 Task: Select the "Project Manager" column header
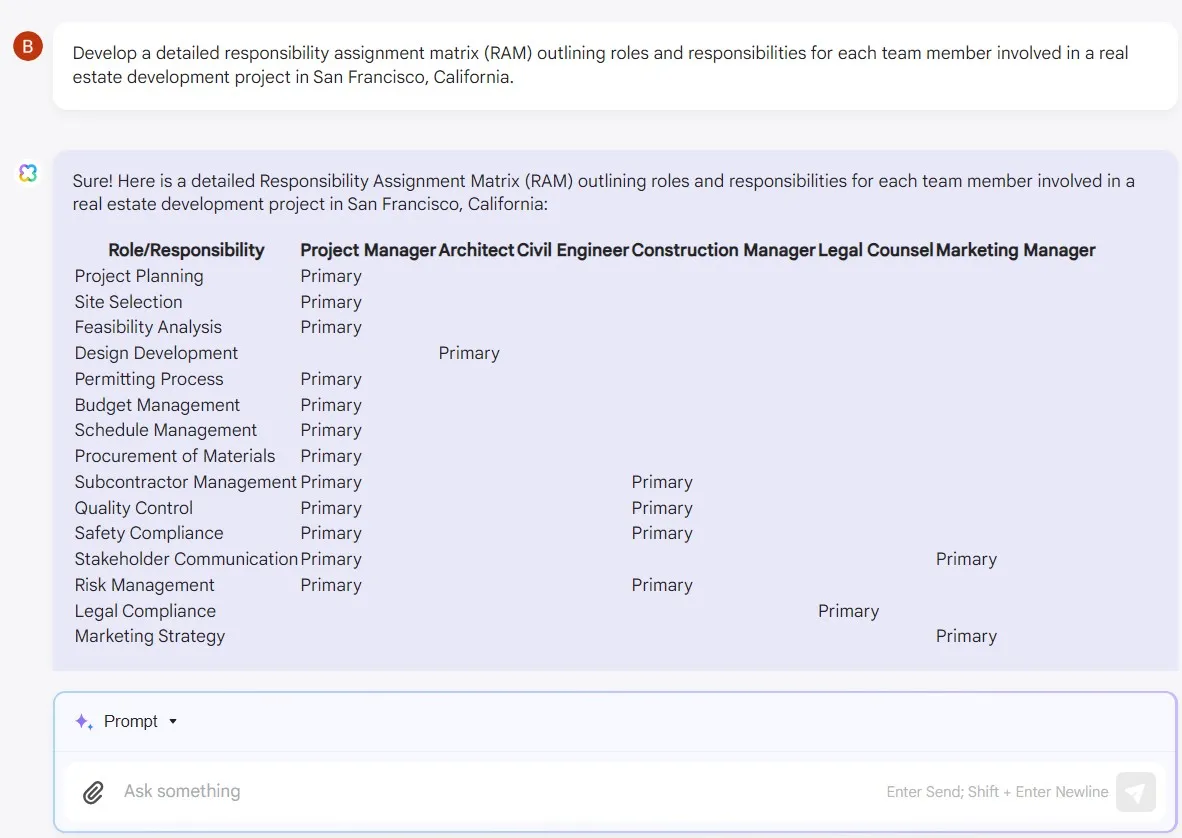click(368, 250)
